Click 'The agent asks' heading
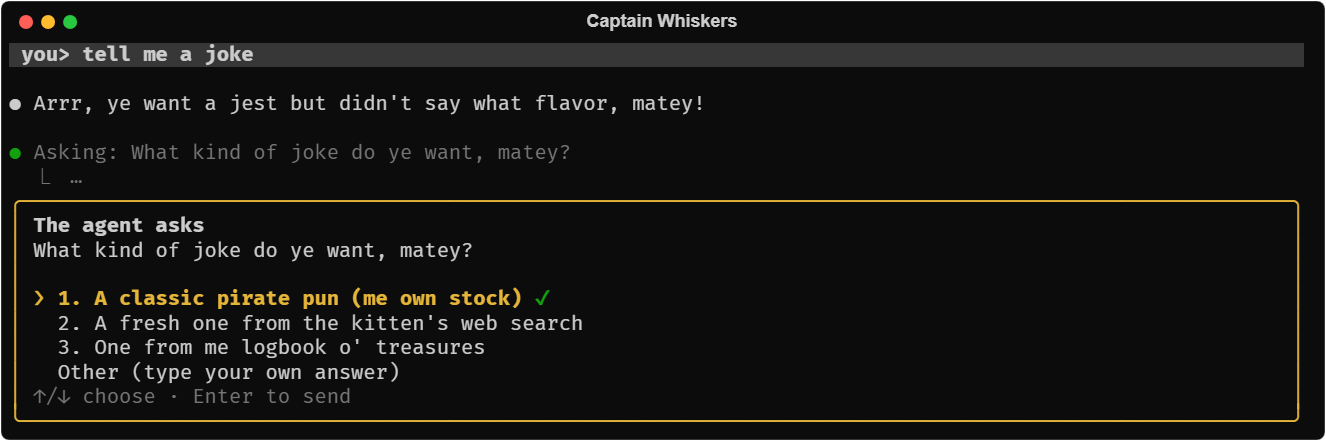 coord(119,226)
